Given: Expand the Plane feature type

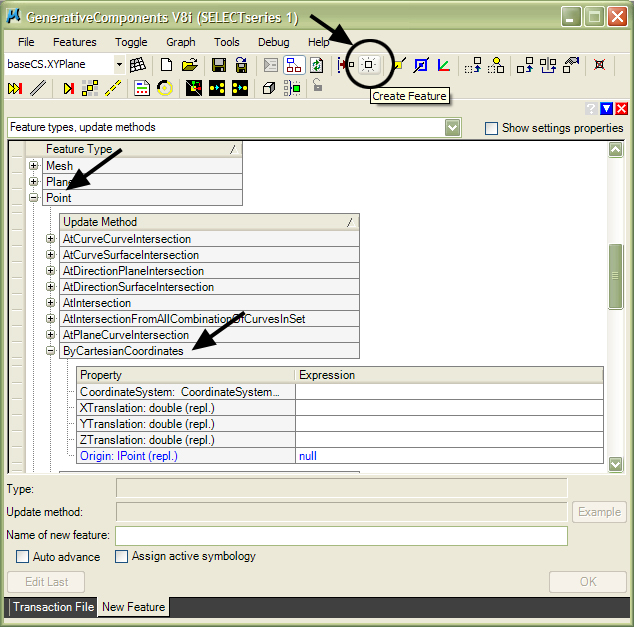Looking at the screenshot, I should pos(34,182).
